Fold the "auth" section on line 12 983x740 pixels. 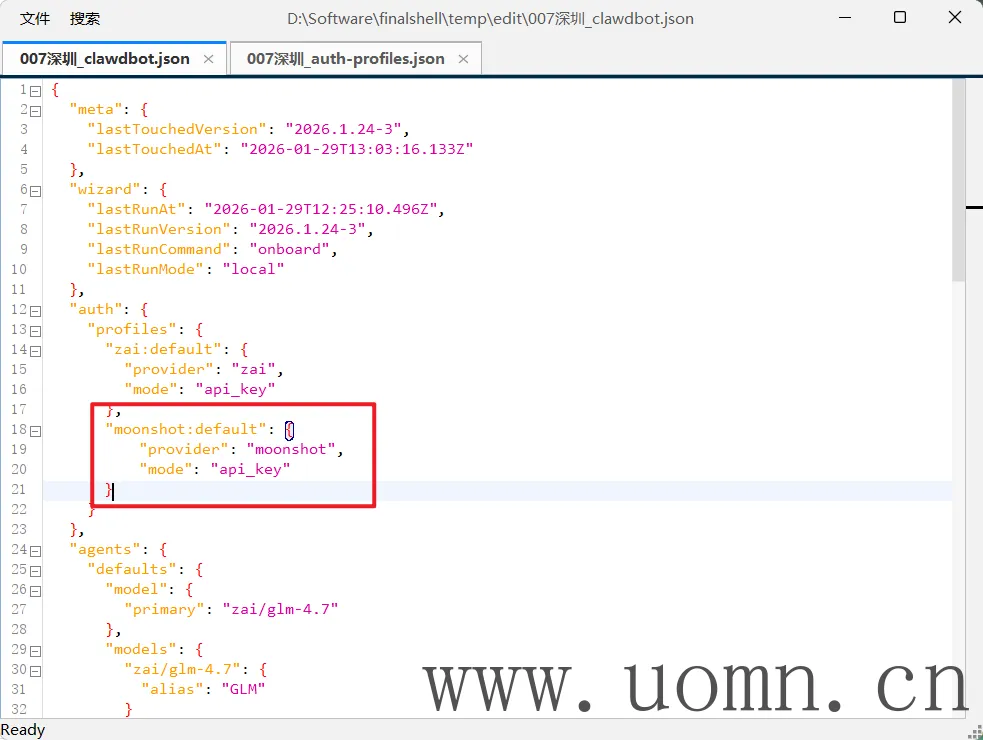pos(36,310)
